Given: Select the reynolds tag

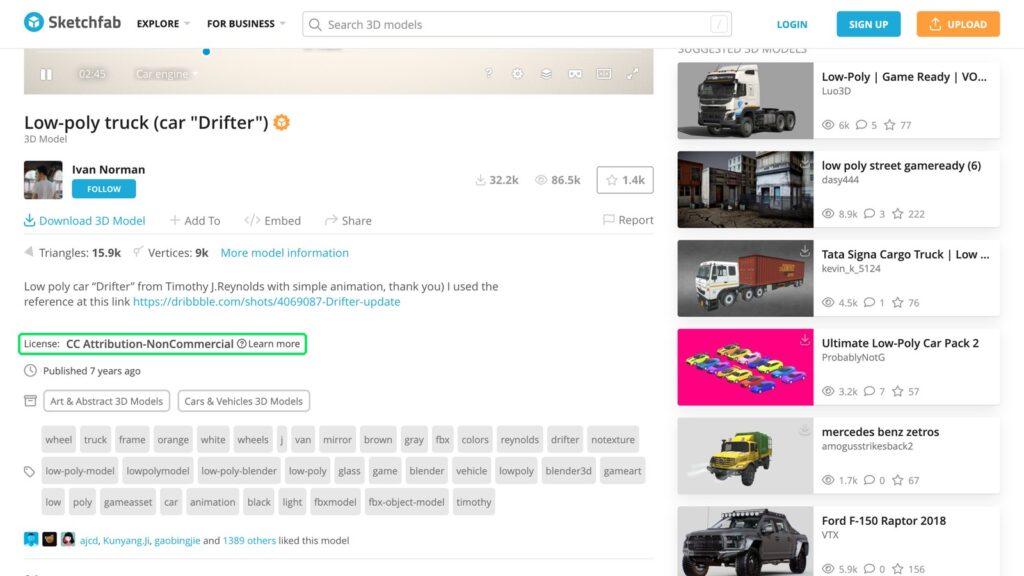Looking at the screenshot, I should [520, 440].
